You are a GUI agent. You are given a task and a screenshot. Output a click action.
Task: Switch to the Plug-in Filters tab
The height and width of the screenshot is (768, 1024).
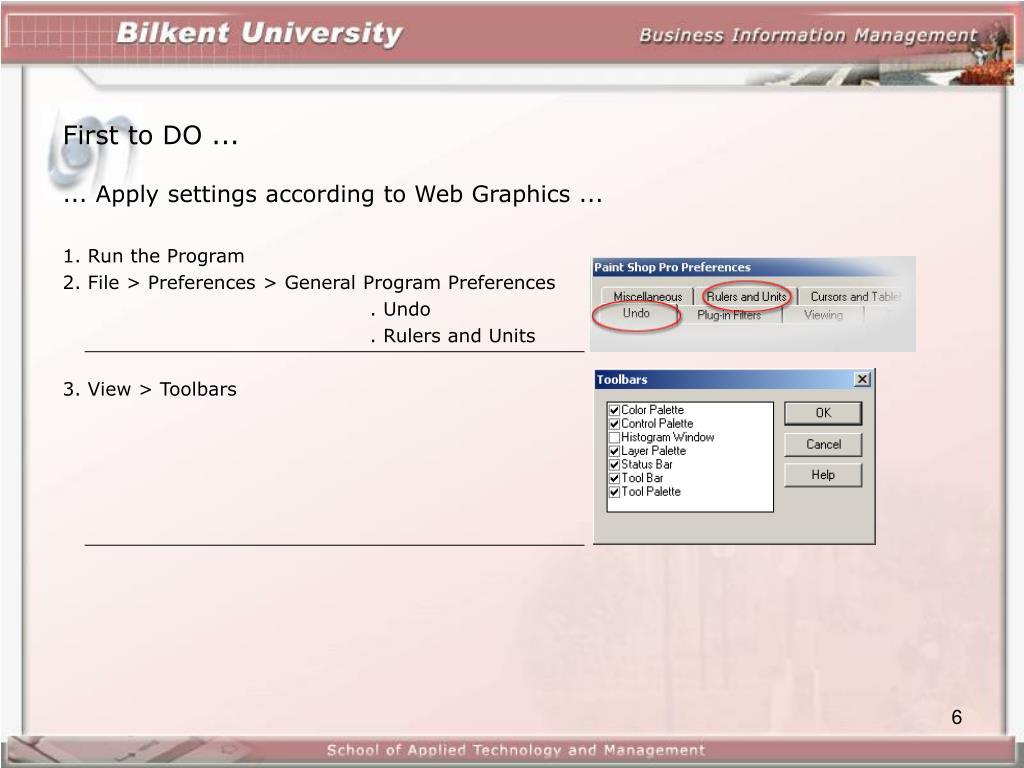coord(729,315)
